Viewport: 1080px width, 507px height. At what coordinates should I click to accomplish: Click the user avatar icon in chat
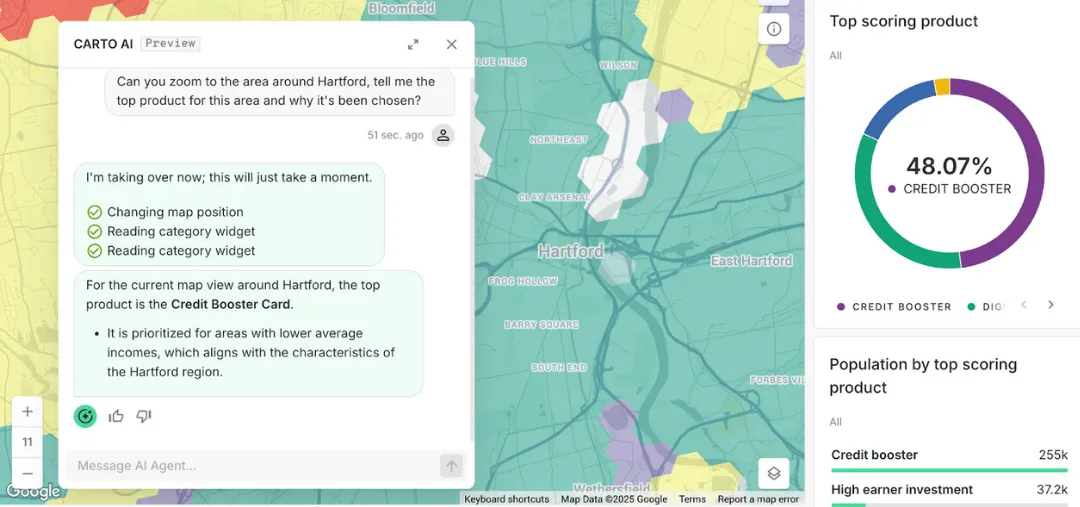[443, 135]
